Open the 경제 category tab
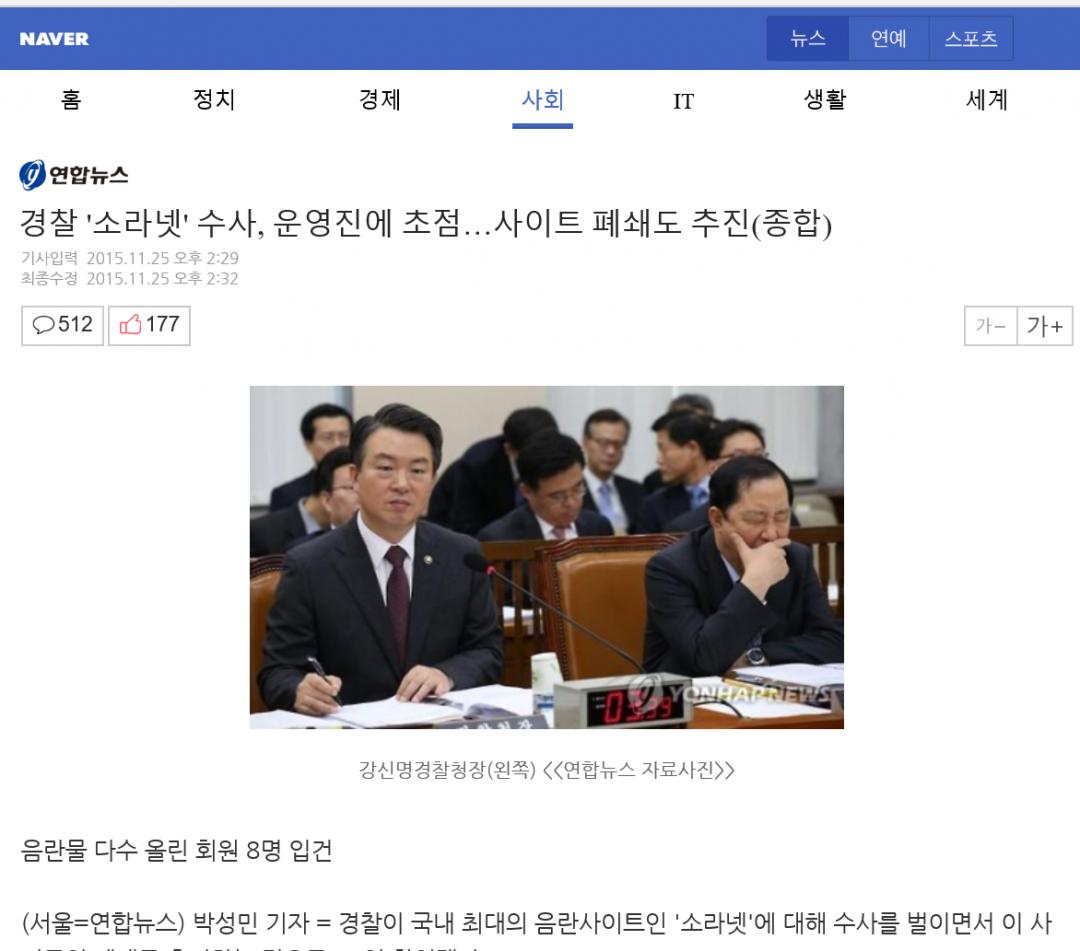This screenshot has width=1080, height=951. 380,101
